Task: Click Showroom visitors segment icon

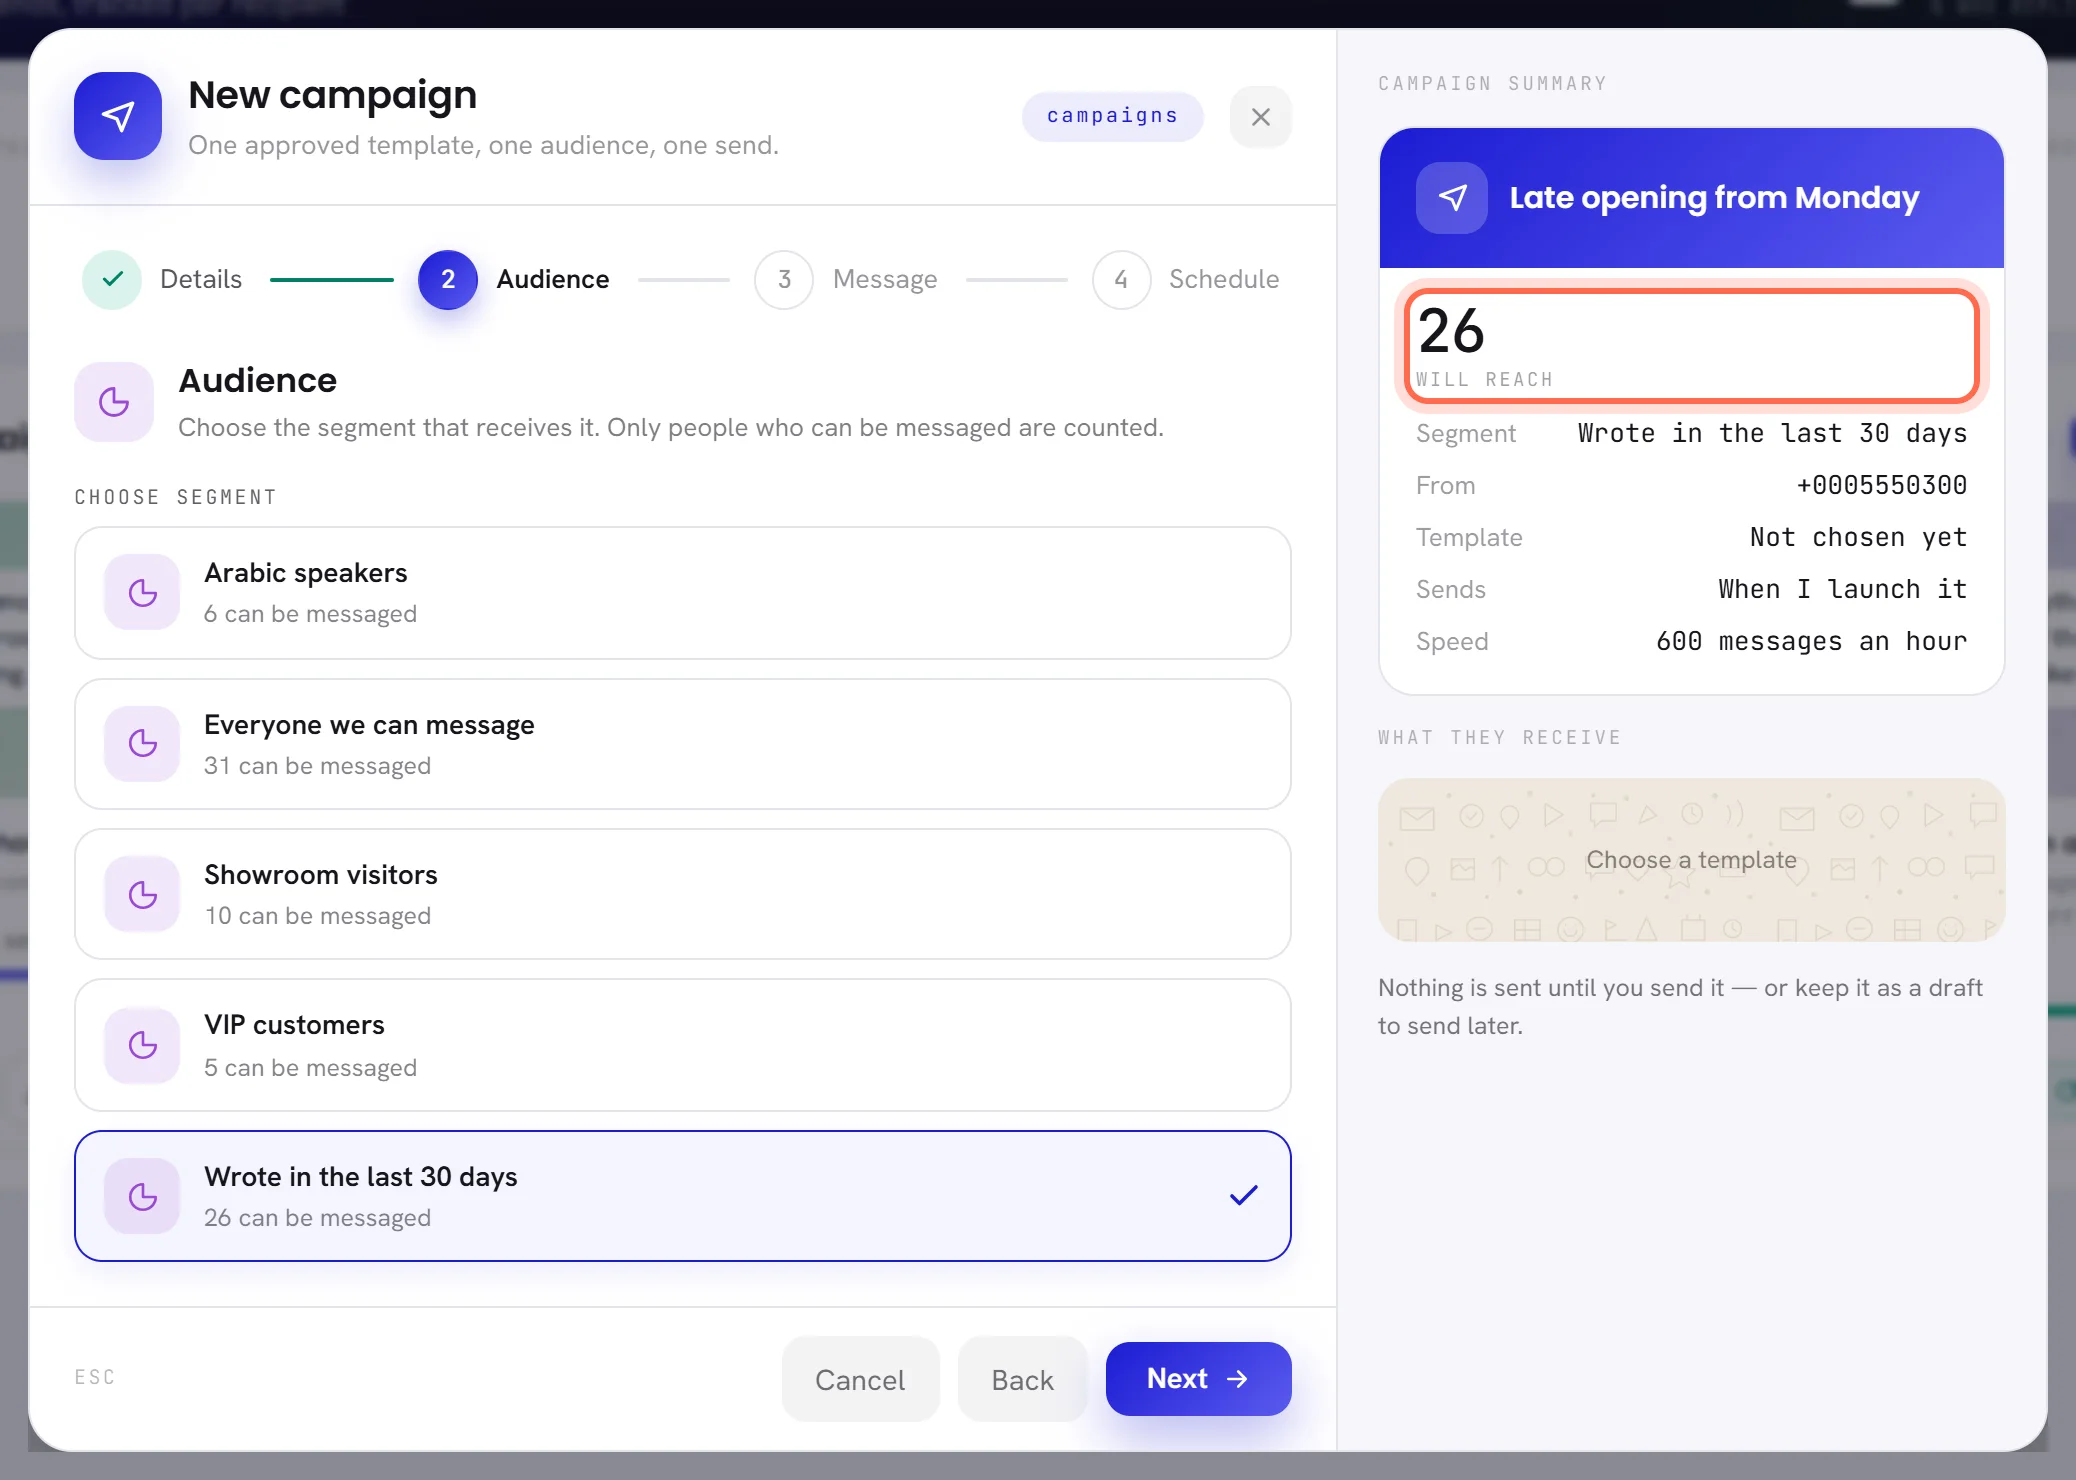Action: [143, 894]
